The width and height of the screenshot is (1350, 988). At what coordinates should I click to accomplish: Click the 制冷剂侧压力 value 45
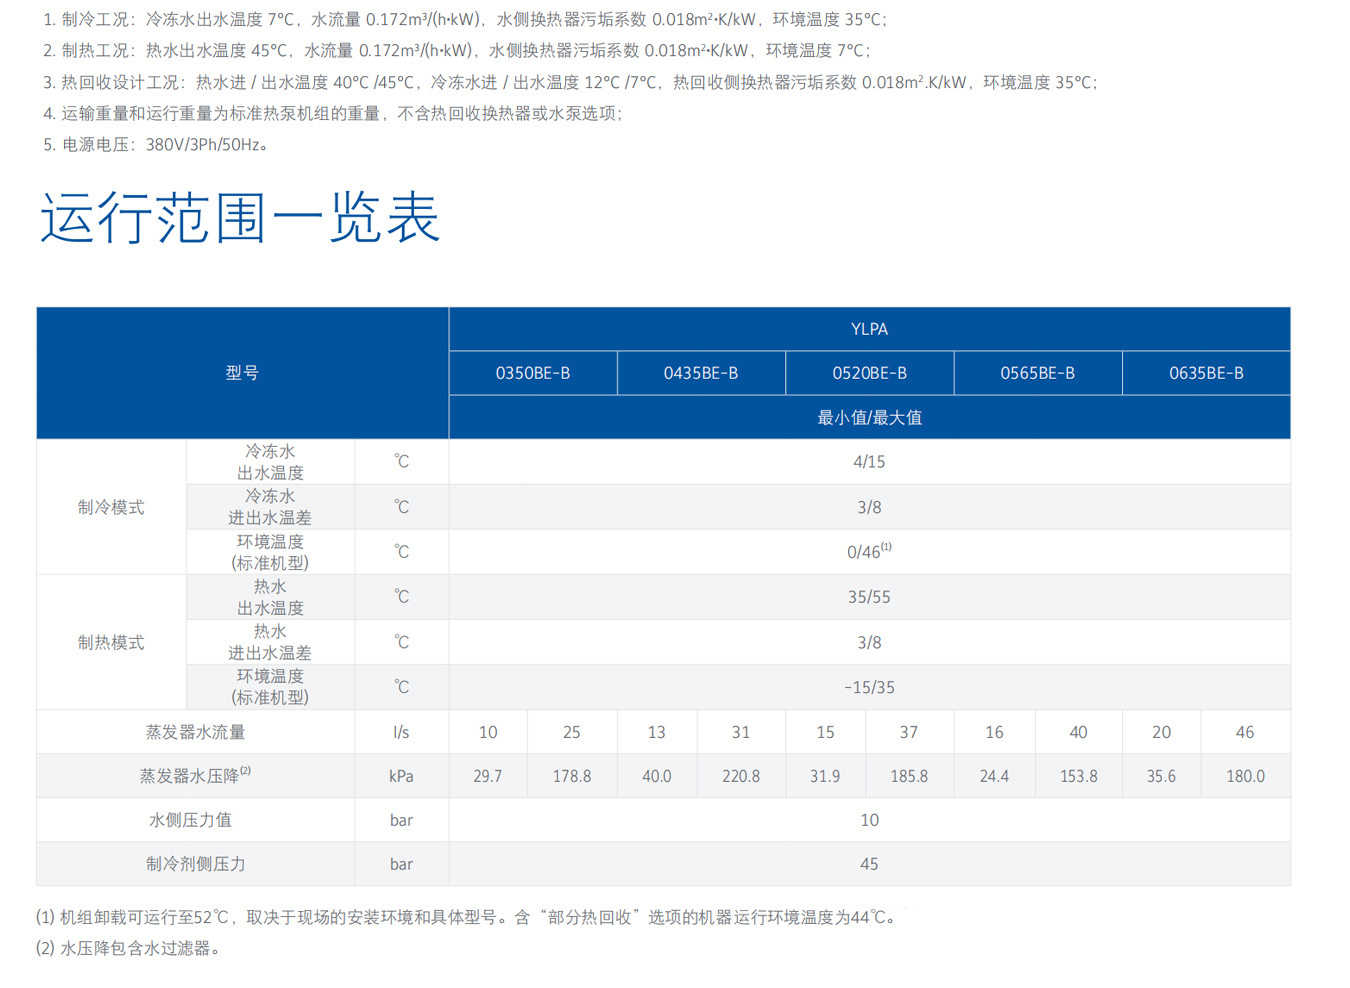click(x=869, y=864)
